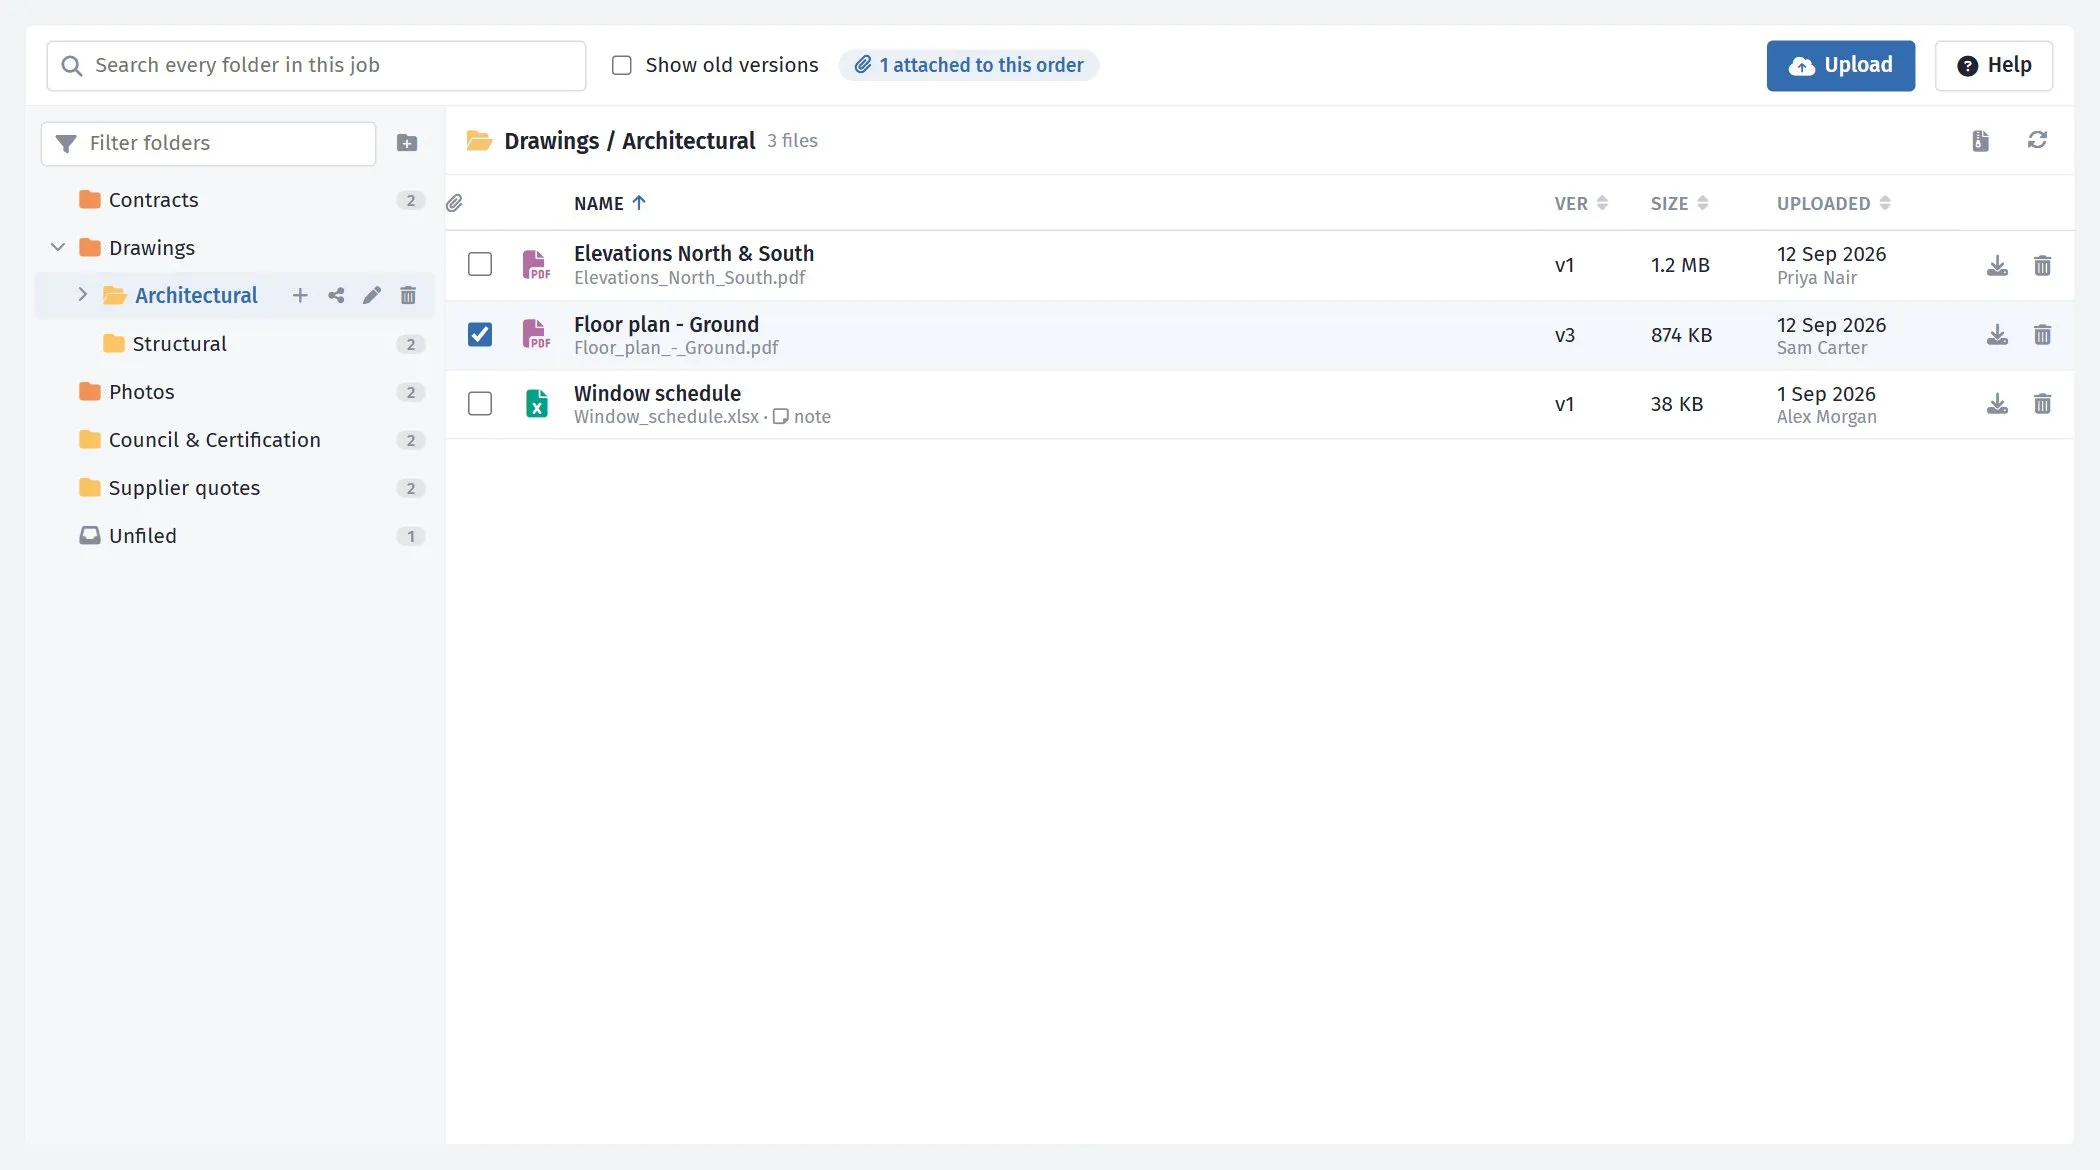The width and height of the screenshot is (2100, 1170).
Task: Open the Contracts folder
Action: 235,200
